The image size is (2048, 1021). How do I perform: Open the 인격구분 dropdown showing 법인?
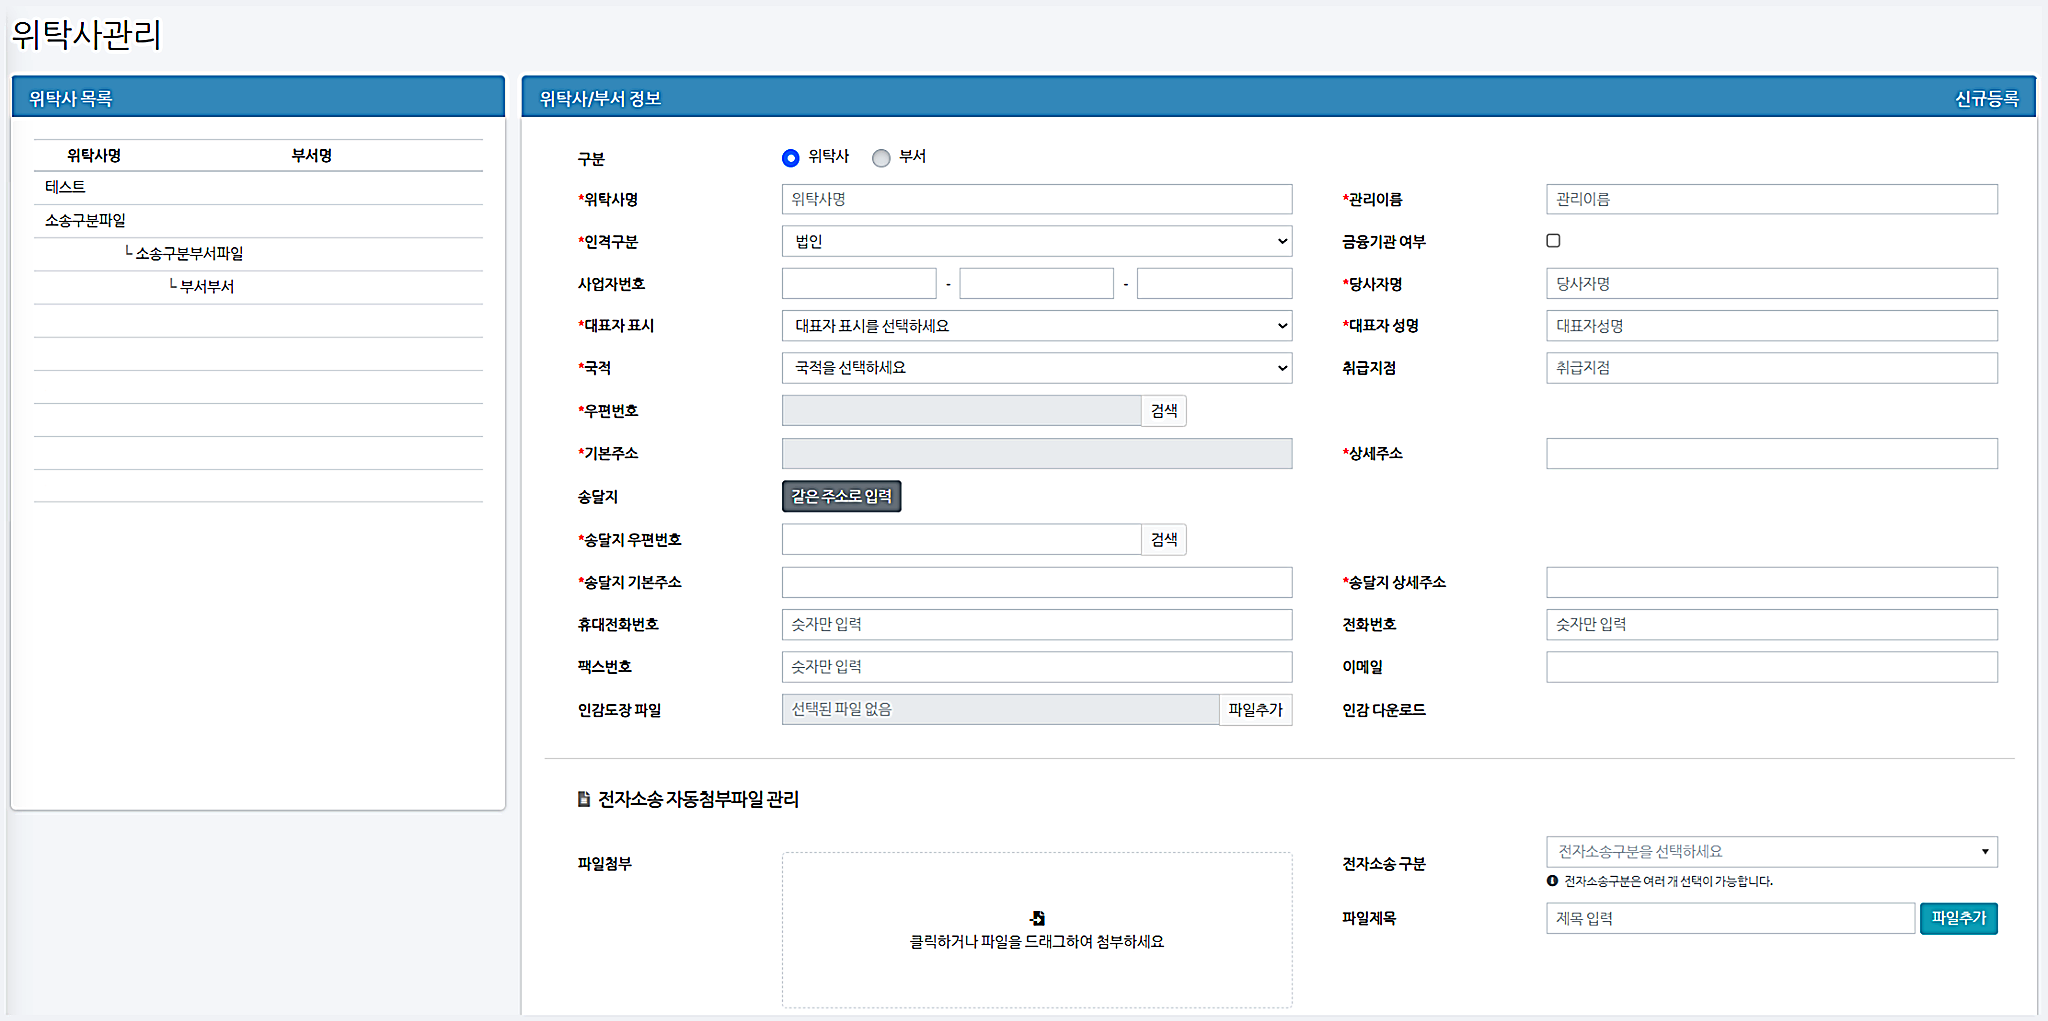point(1036,241)
